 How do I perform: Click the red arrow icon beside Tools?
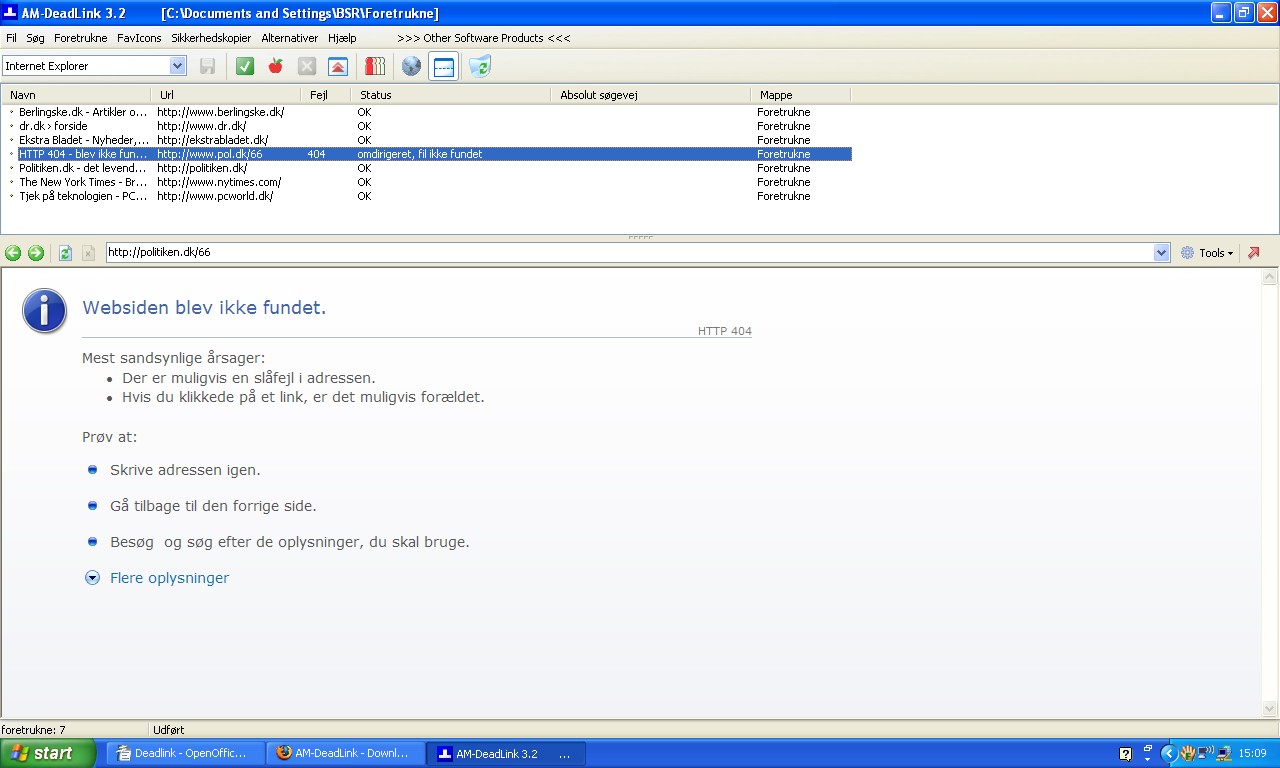[x=1254, y=253]
